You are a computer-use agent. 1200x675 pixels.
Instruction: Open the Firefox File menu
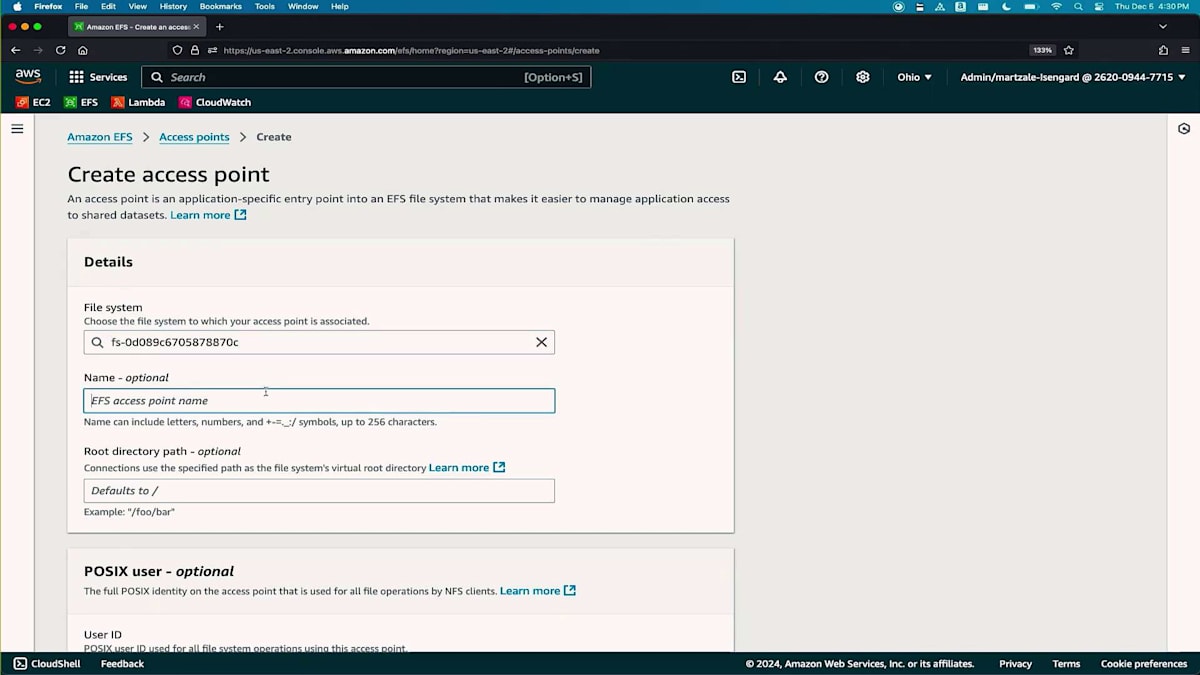click(81, 6)
